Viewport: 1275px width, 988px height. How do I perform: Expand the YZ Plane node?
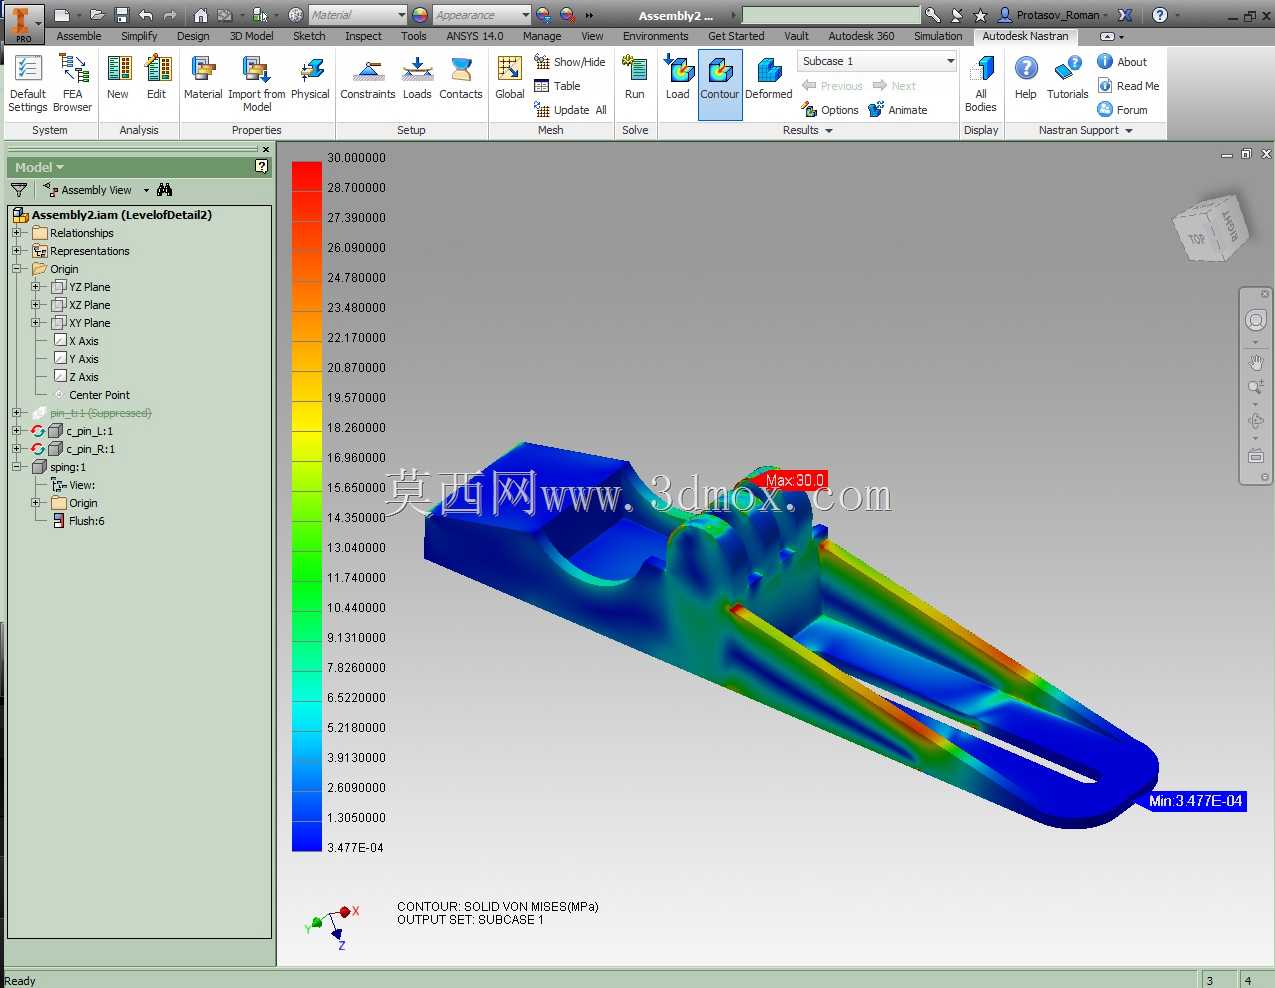[35, 287]
